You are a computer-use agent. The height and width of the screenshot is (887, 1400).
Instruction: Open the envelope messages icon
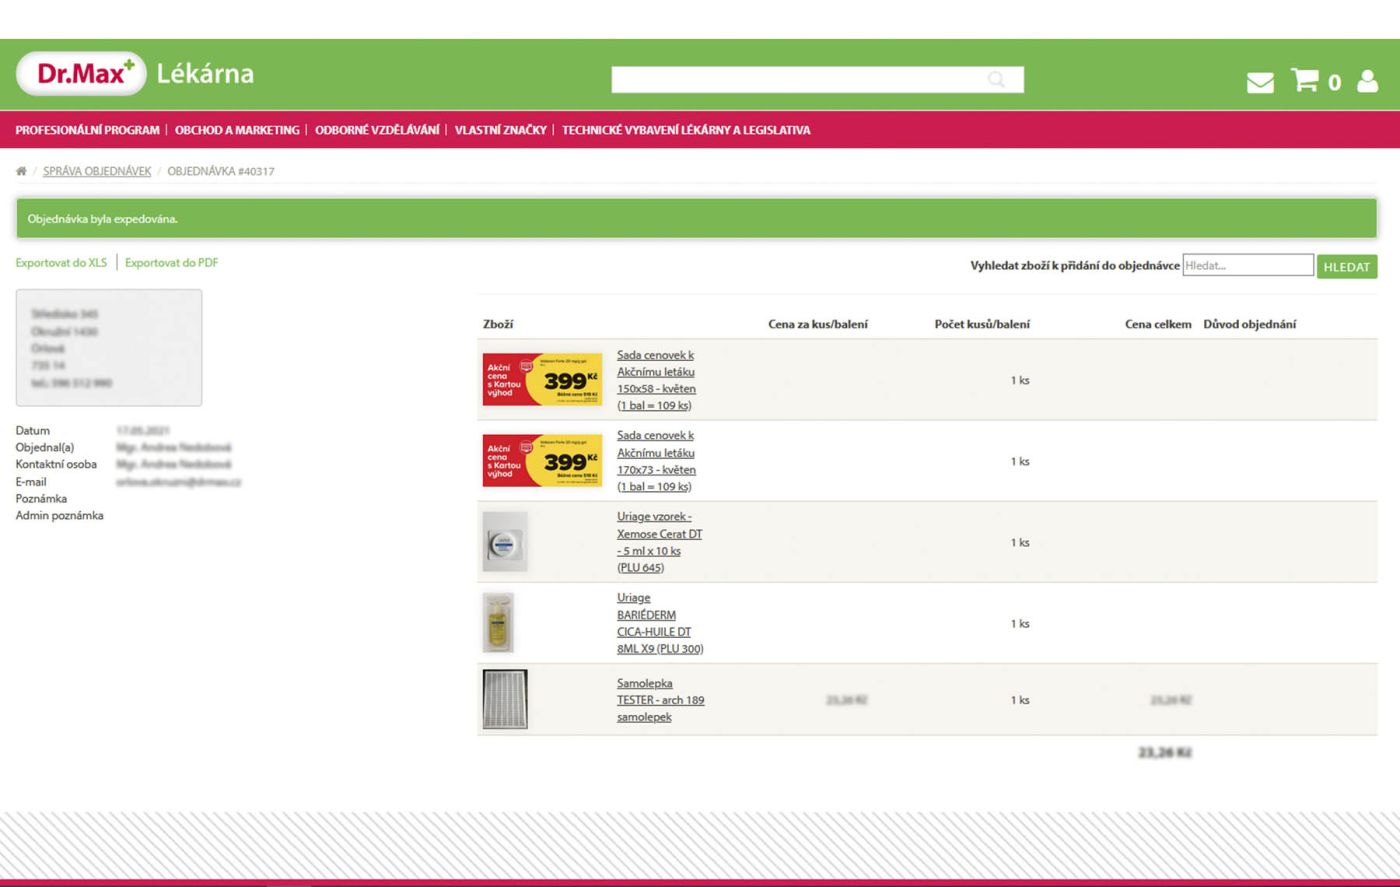pos(1260,82)
